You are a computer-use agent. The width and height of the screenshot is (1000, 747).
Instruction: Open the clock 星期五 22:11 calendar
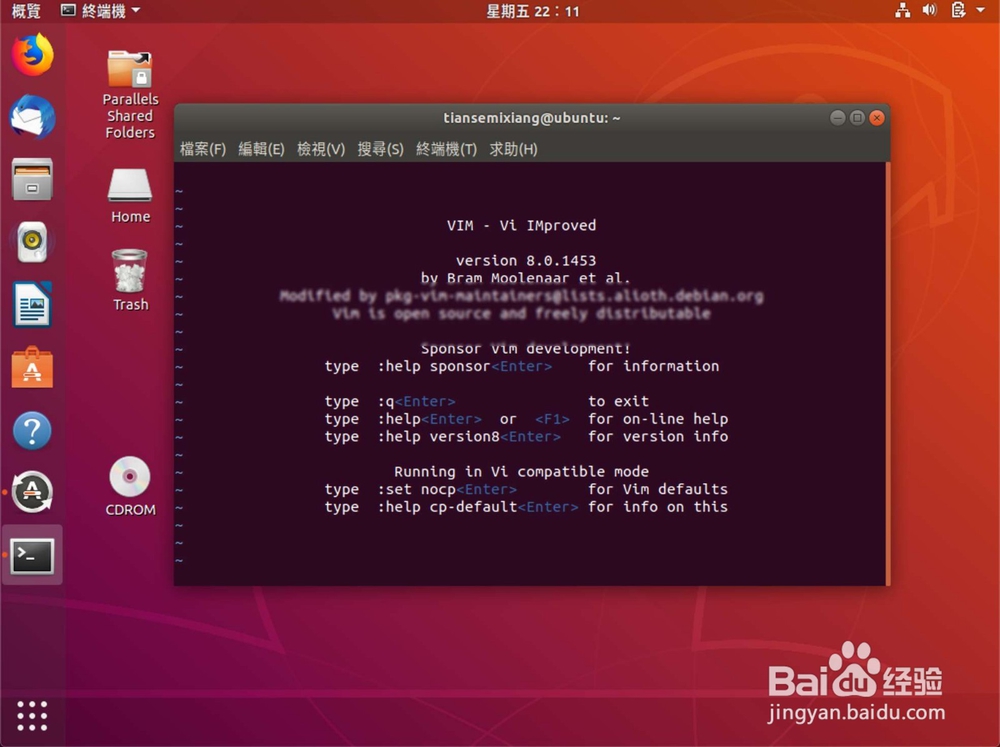(x=533, y=11)
